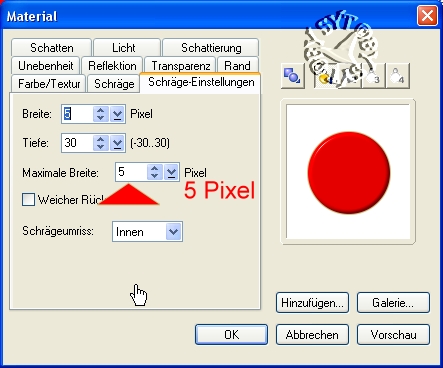
Task: Go to the Reflektion tab
Action: pyautogui.click(x=112, y=66)
